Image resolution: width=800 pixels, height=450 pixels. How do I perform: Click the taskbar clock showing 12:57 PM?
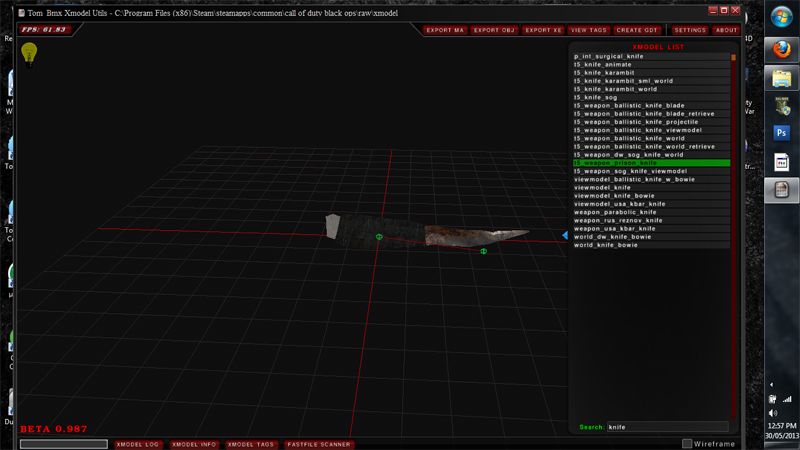pyautogui.click(x=782, y=426)
